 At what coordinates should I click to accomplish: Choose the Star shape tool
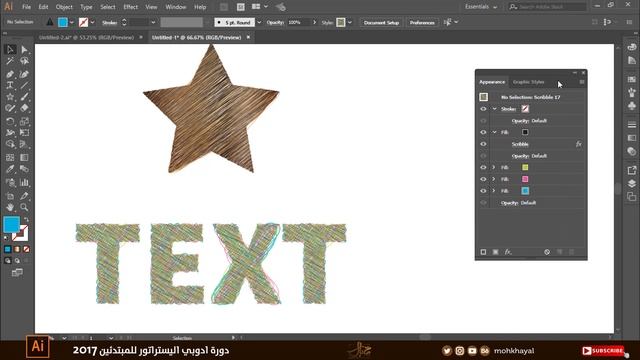point(10,97)
